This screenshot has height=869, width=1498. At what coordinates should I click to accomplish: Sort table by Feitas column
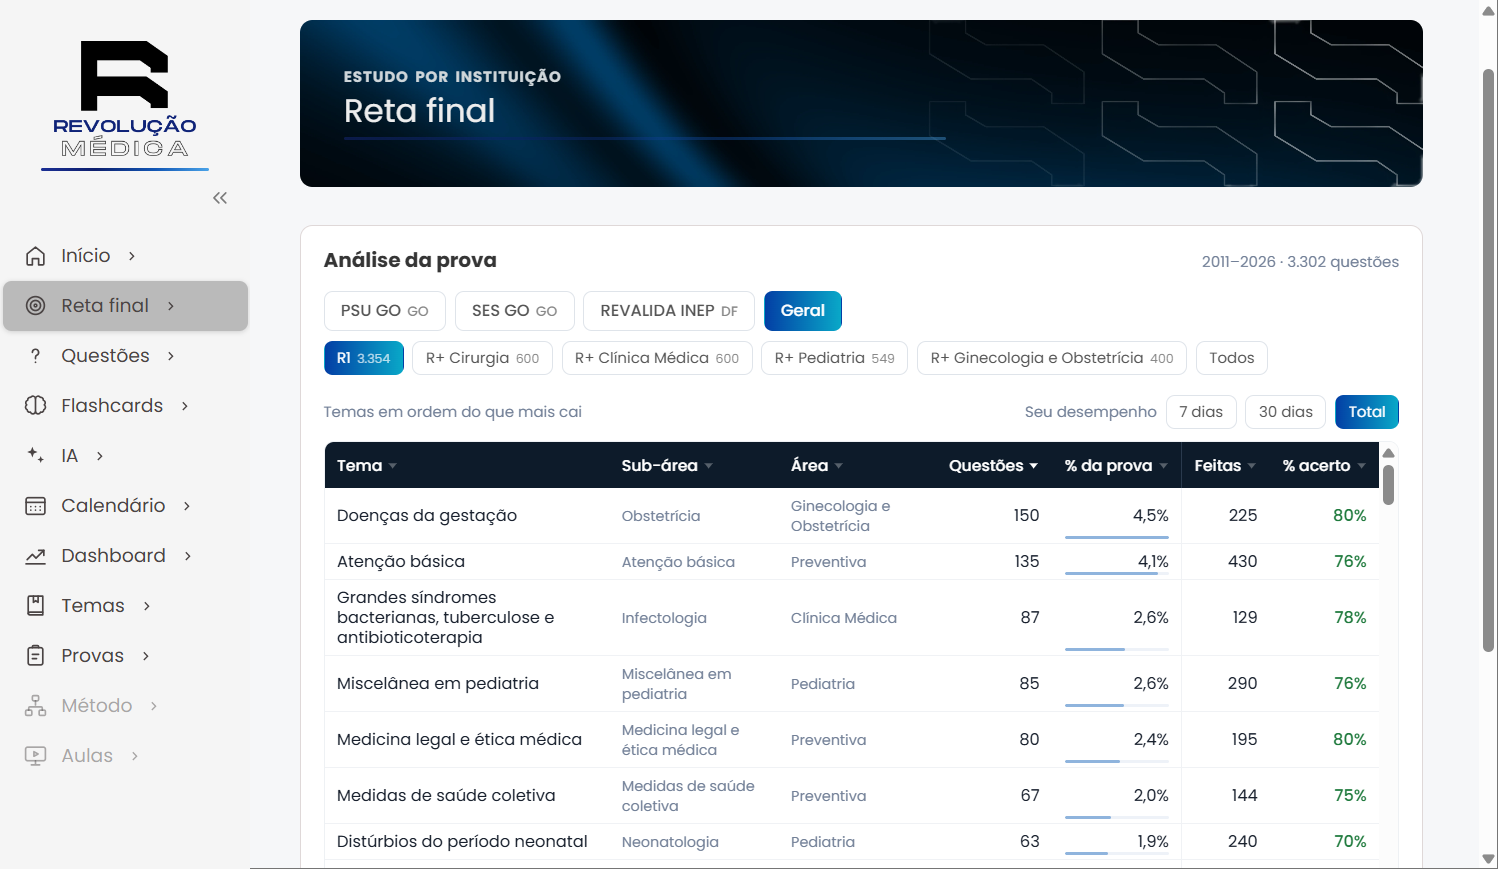click(x=1225, y=466)
